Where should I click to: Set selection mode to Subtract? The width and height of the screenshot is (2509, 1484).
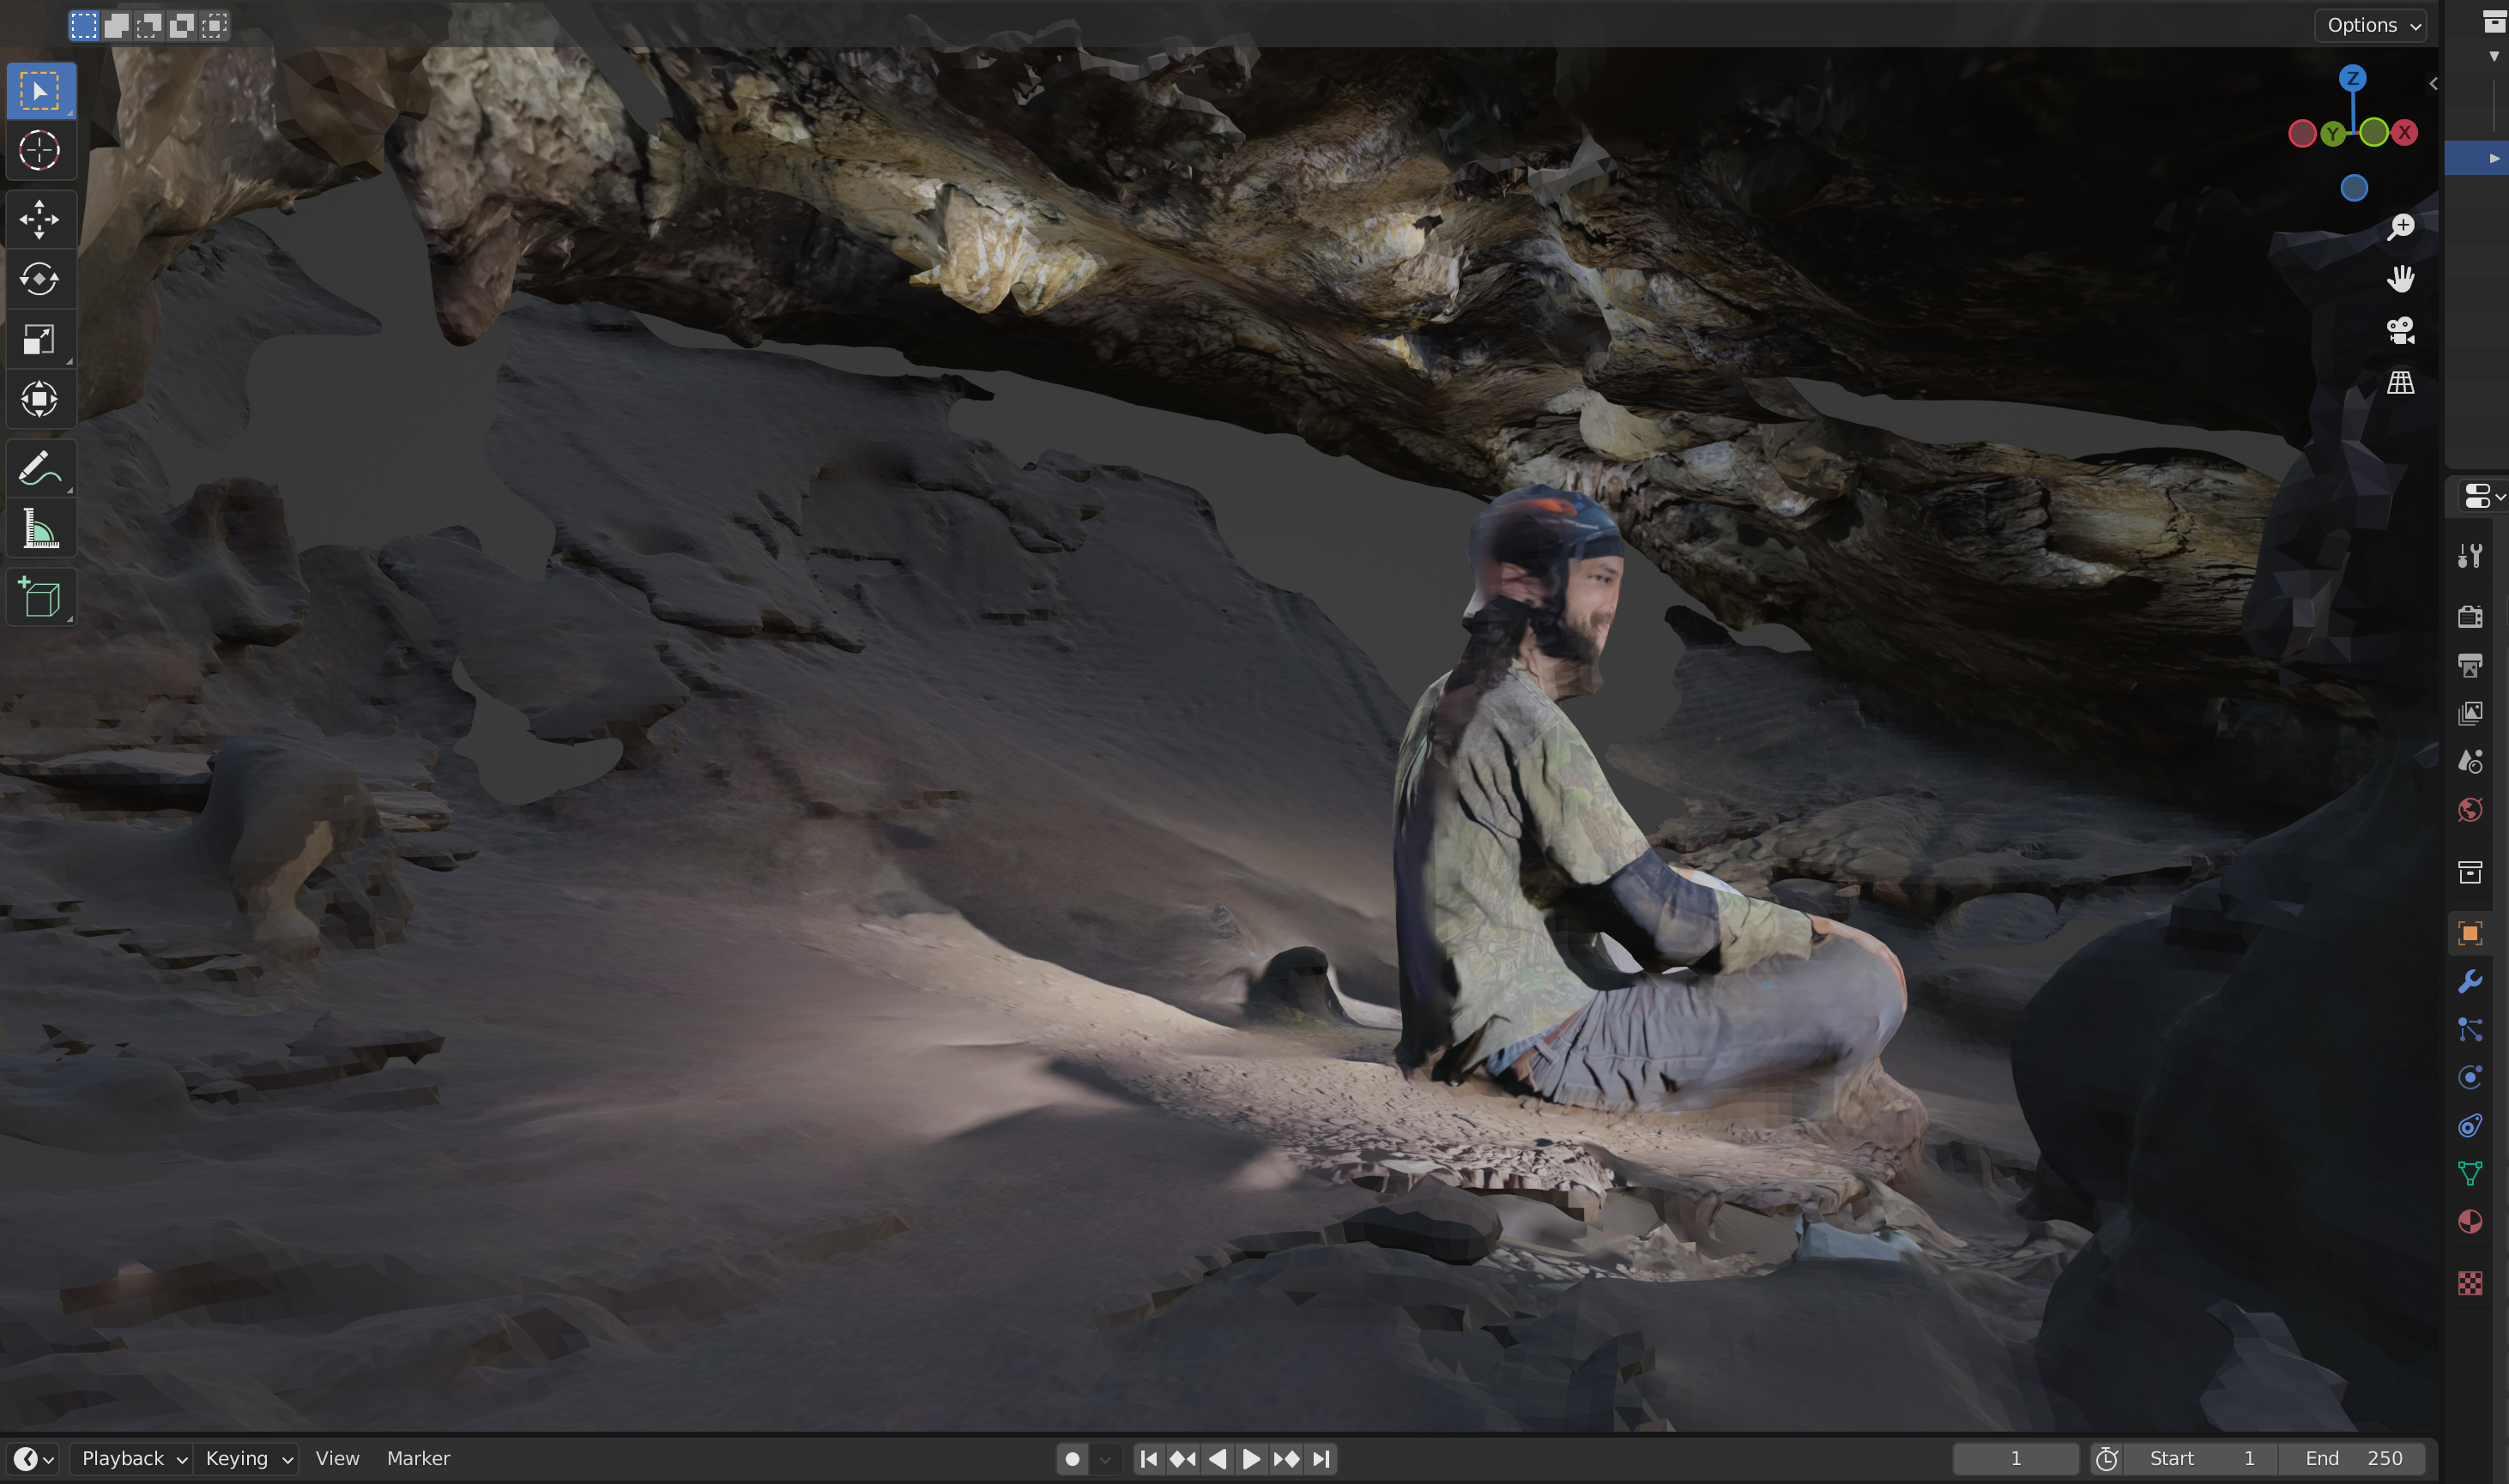(149, 25)
